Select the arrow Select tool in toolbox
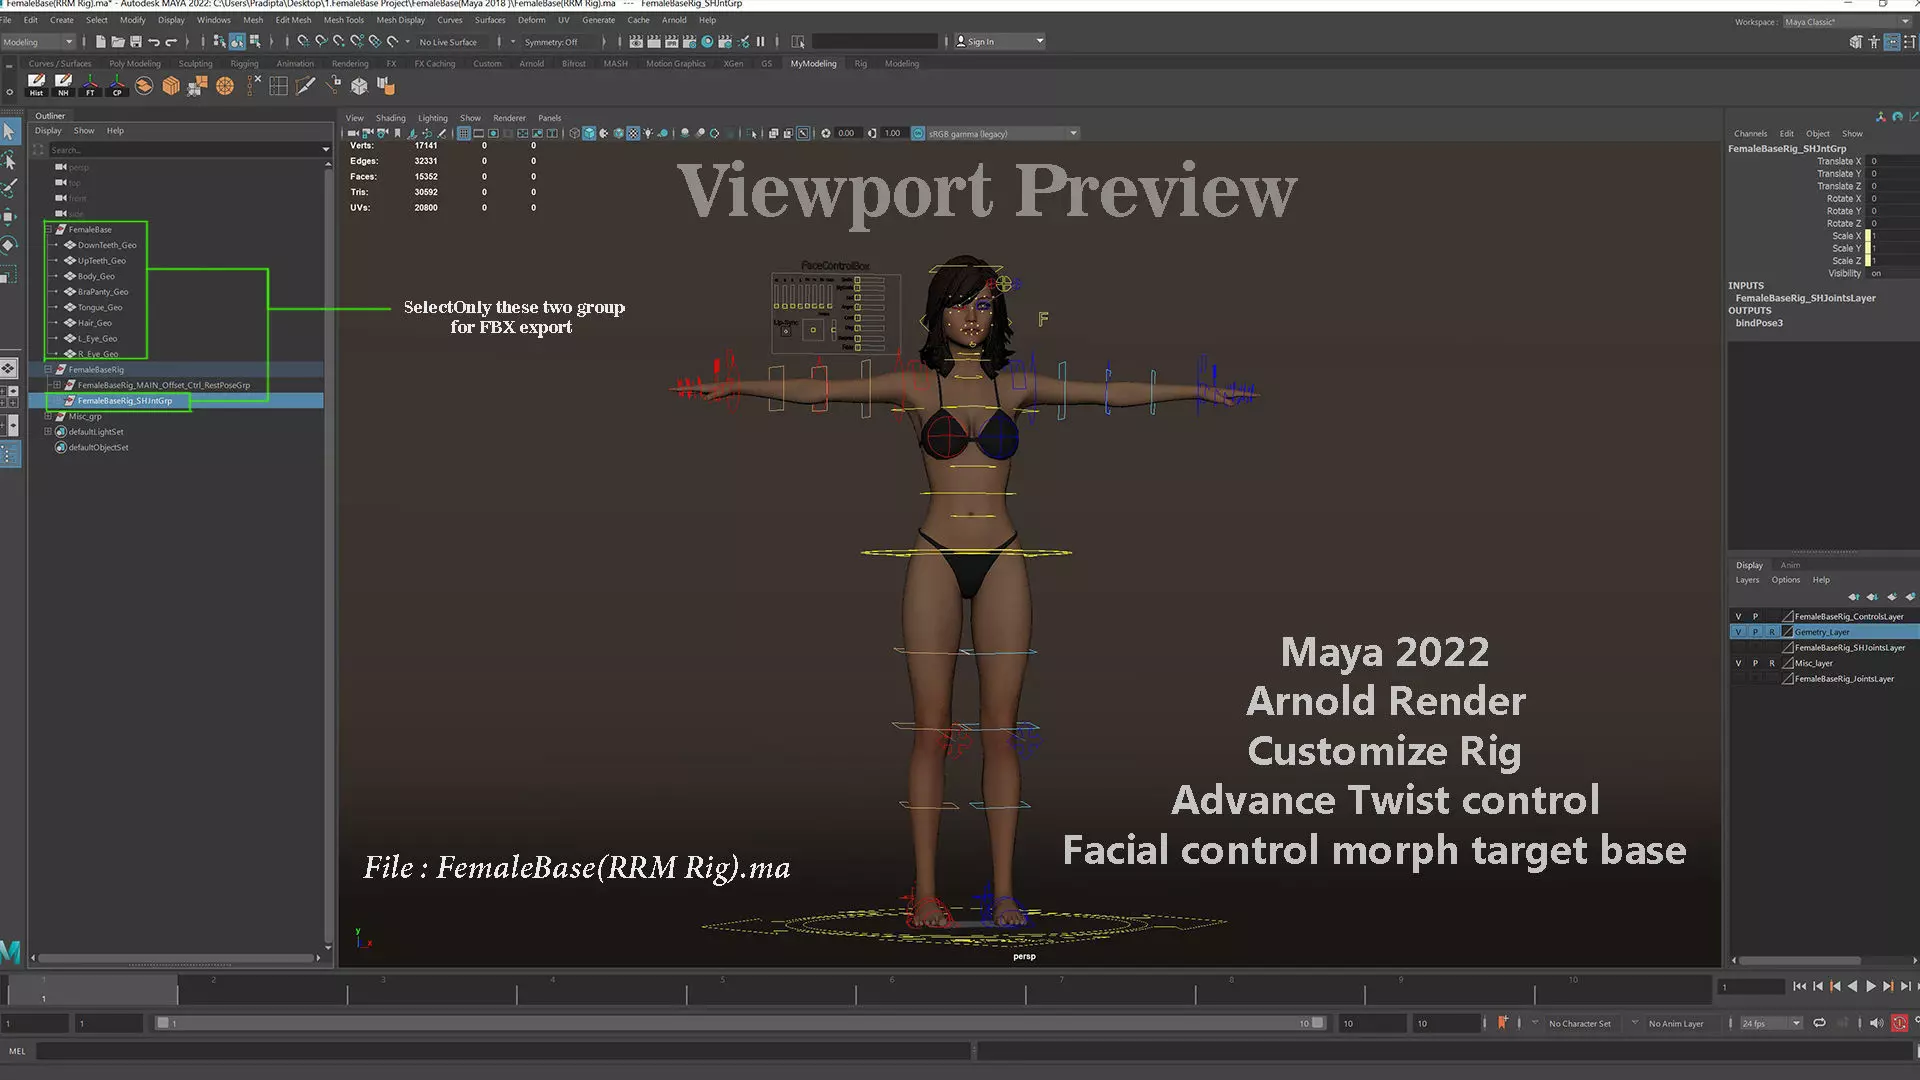 [x=10, y=131]
